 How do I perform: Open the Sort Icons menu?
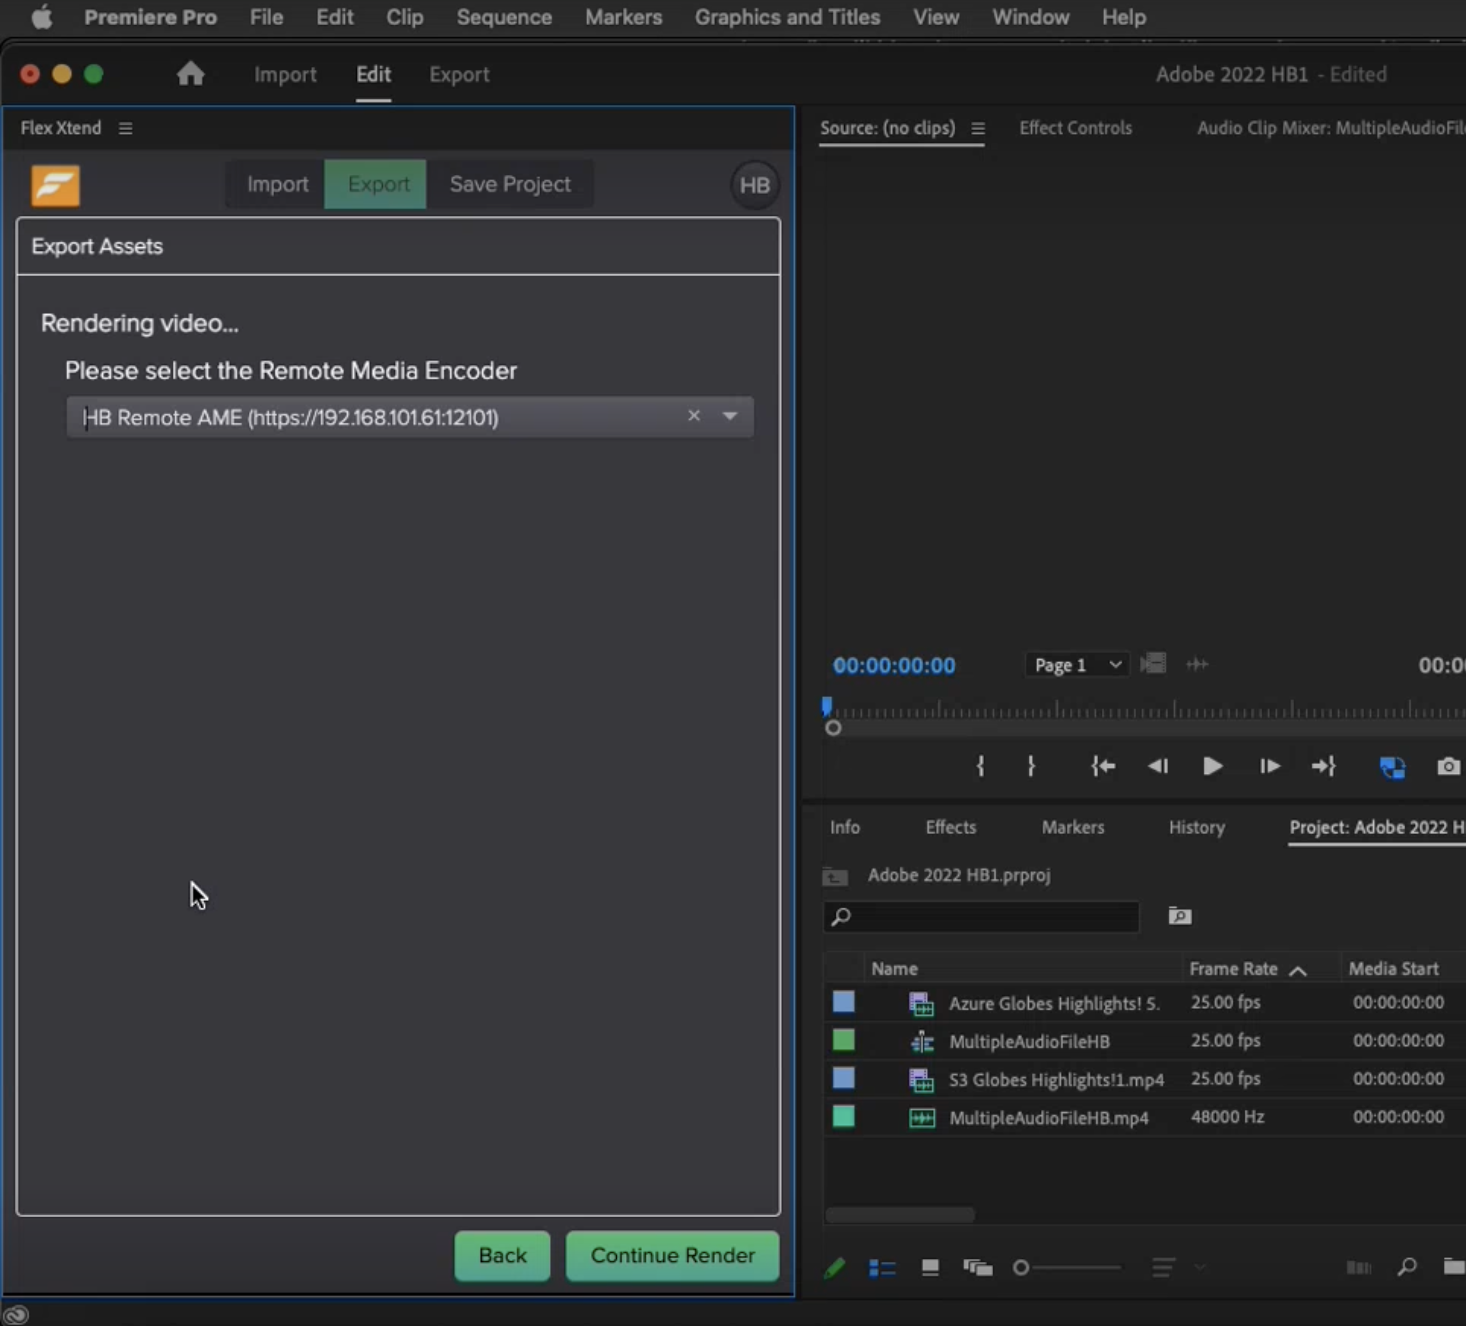click(1163, 1268)
